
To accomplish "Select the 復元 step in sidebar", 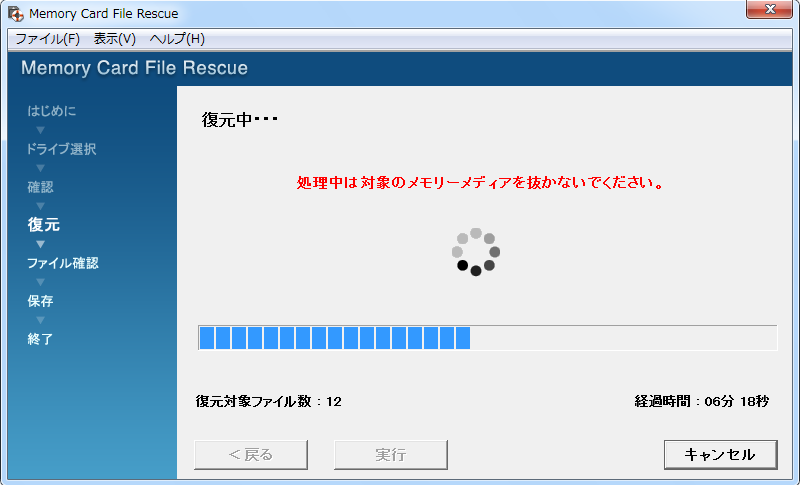I will [43, 224].
